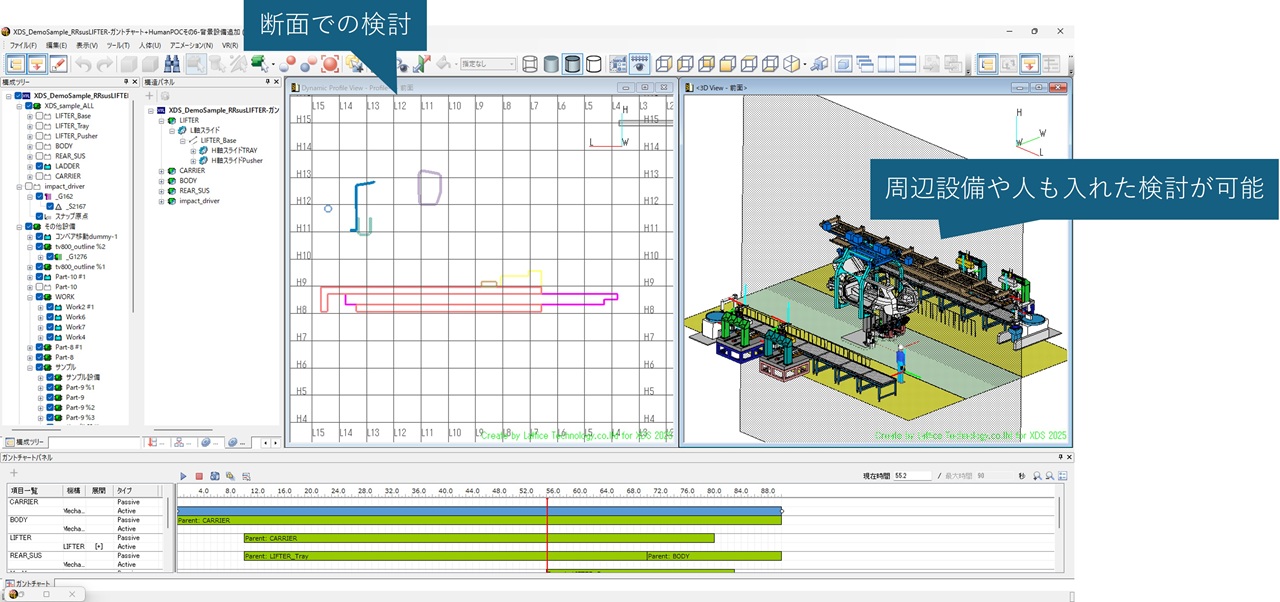Click the isometric cube view icon
The image size is (1280, 602).
(x=792, y=64)
